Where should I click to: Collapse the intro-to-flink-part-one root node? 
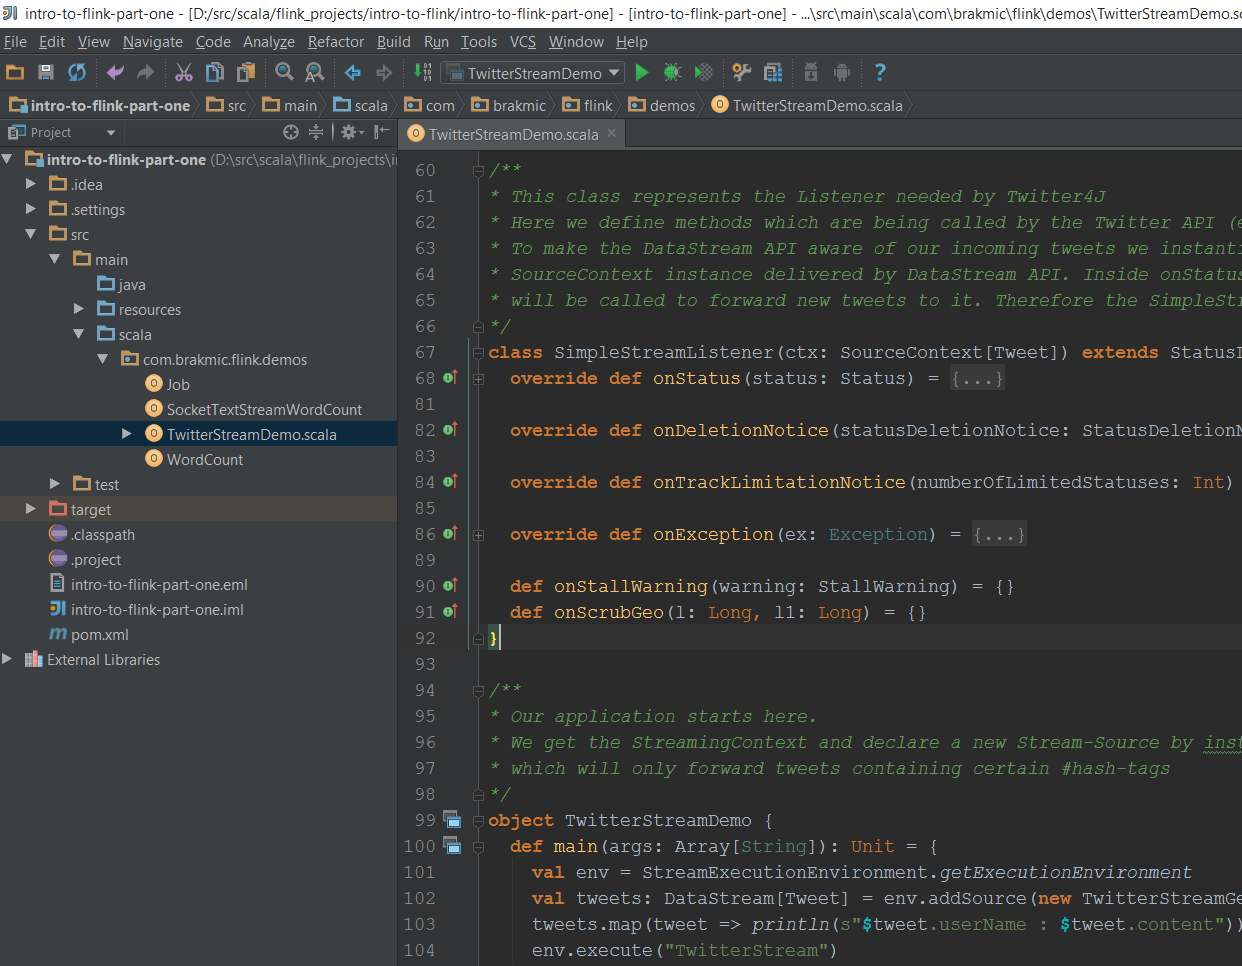[8, 159]
